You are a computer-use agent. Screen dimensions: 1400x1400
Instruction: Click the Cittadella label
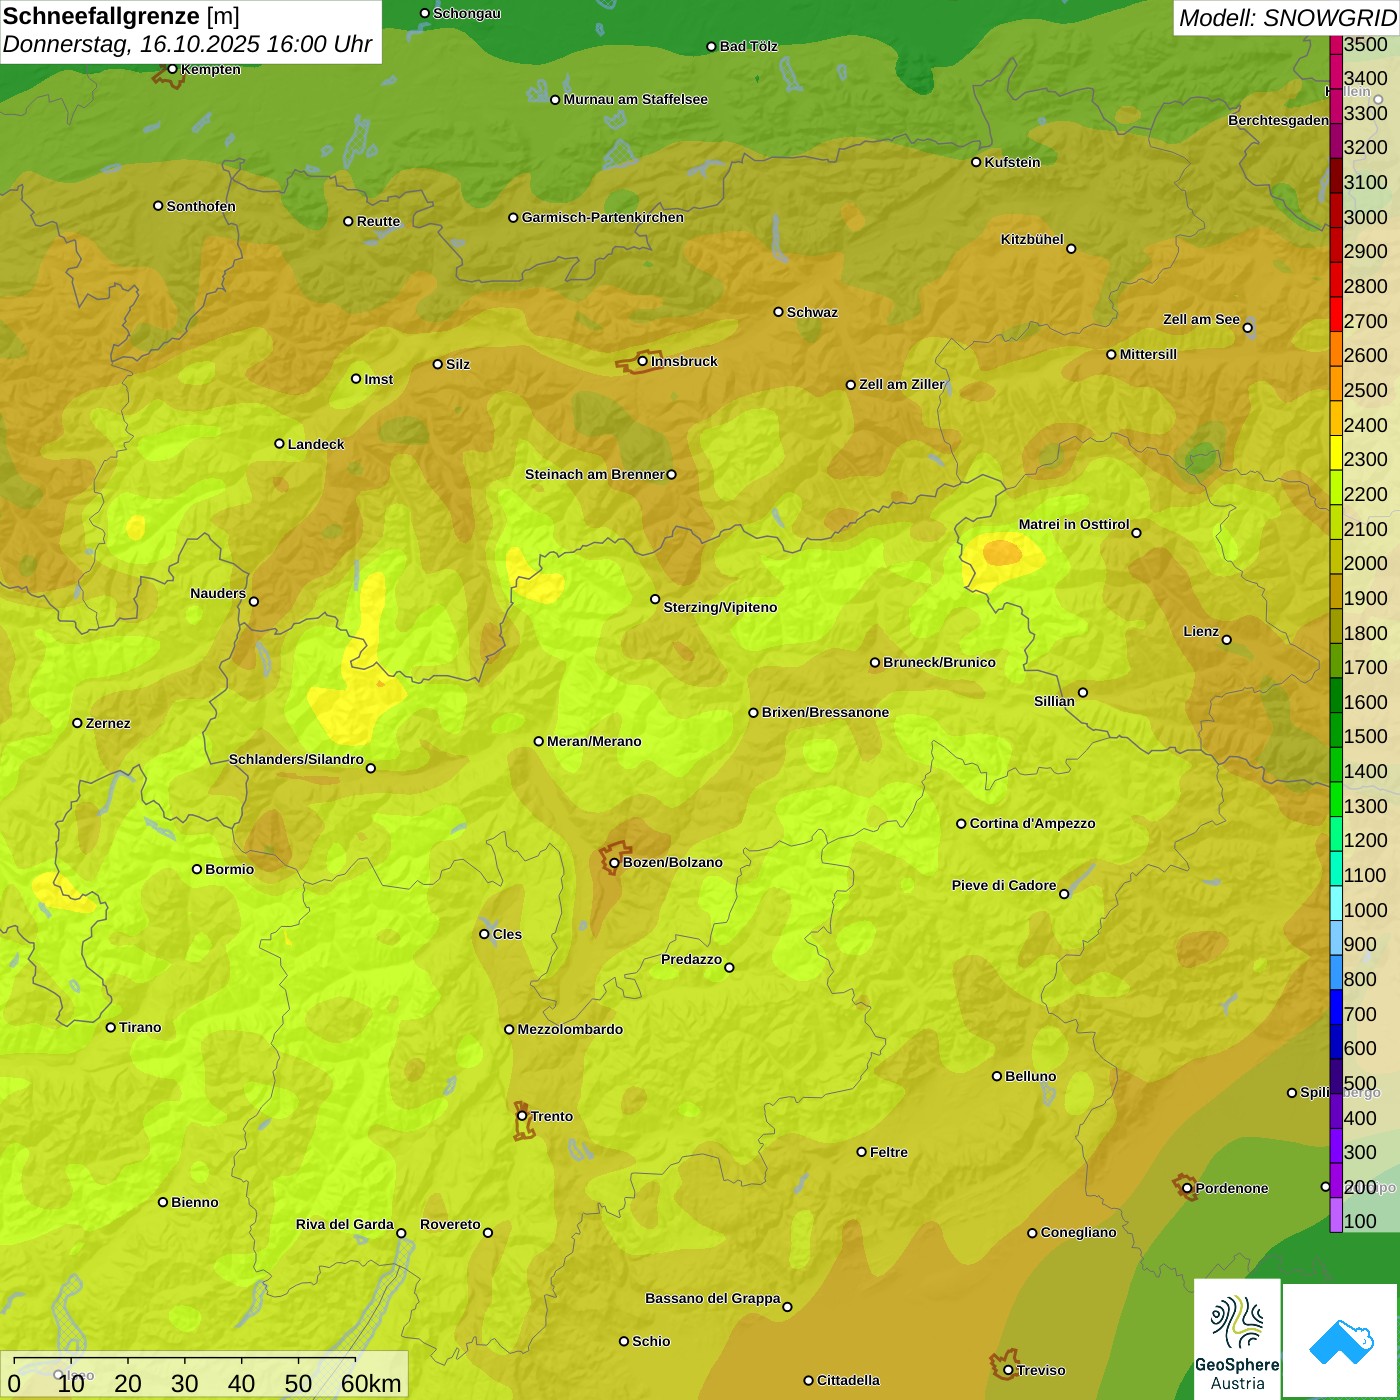[848, 1380]
